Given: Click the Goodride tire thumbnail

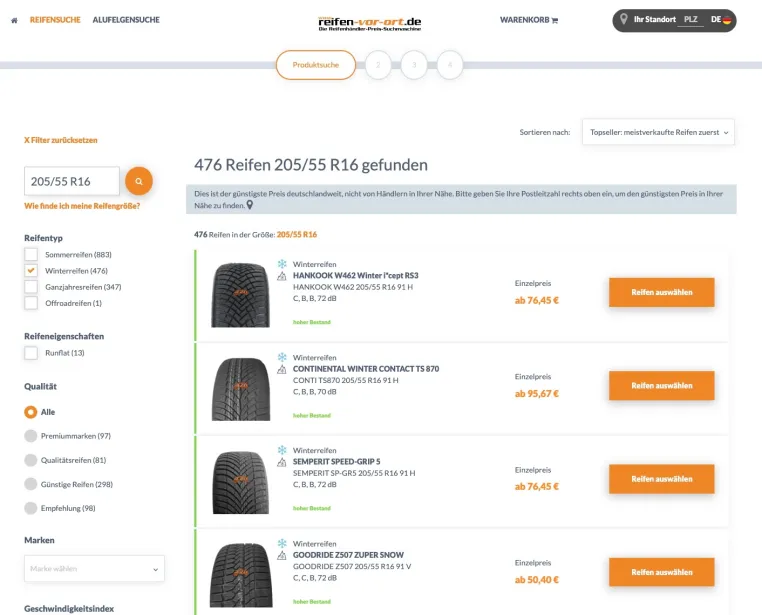Looking at the screenshot, I should tap(241, 575).
